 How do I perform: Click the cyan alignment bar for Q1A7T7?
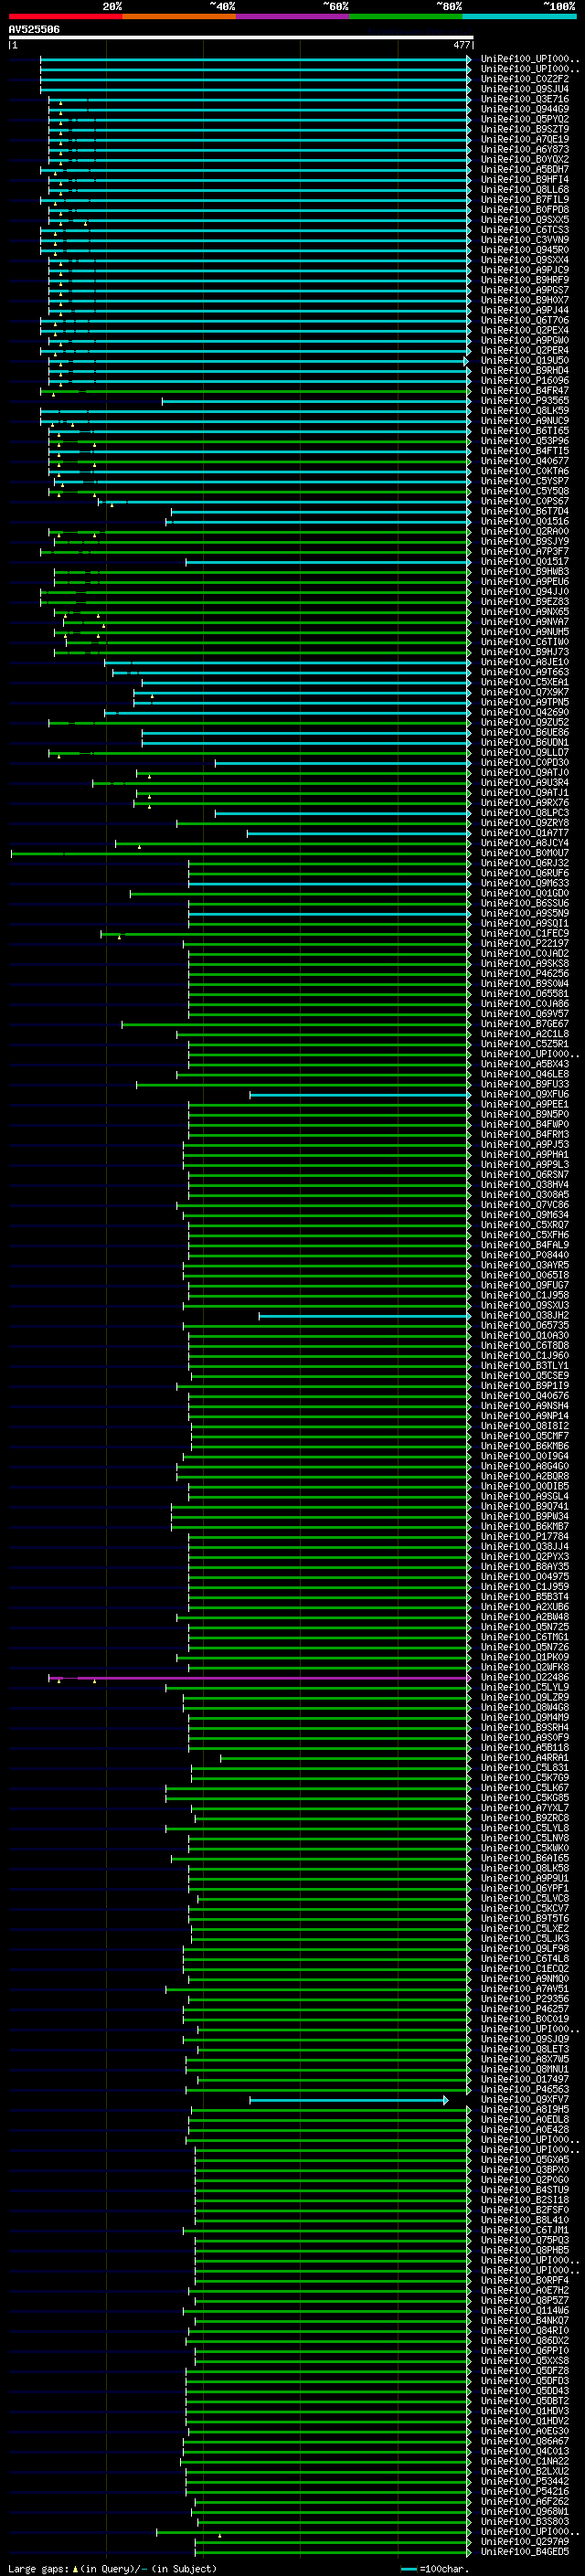point(359,833)
